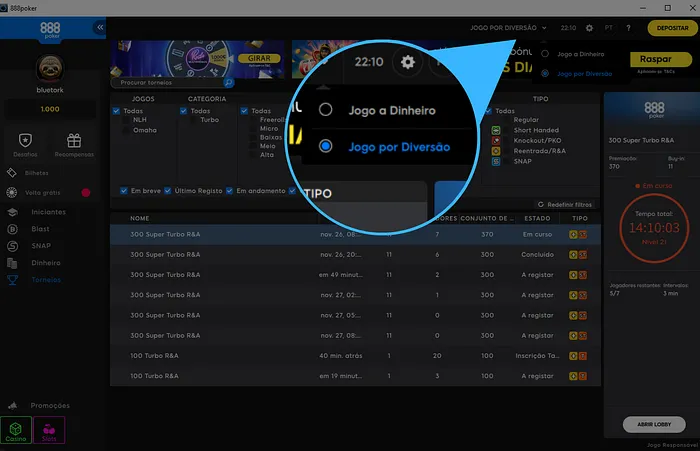Open the Blast section label

pyautogui.click(x=40, y=229)
